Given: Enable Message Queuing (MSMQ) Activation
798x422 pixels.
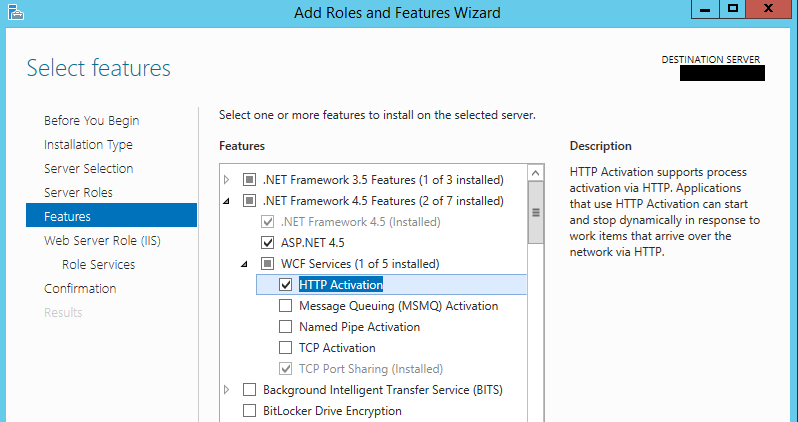Looking at the screenshot, I should (x=286, y=306).
